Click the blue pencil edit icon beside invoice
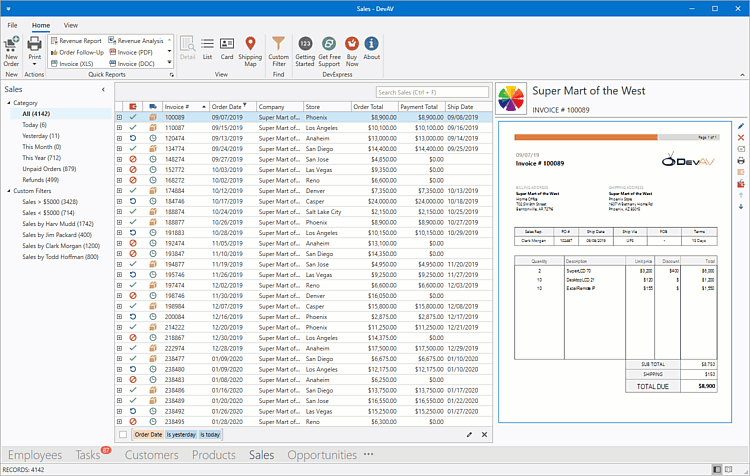This screenshot has height=476, width=750. [741, 126]
